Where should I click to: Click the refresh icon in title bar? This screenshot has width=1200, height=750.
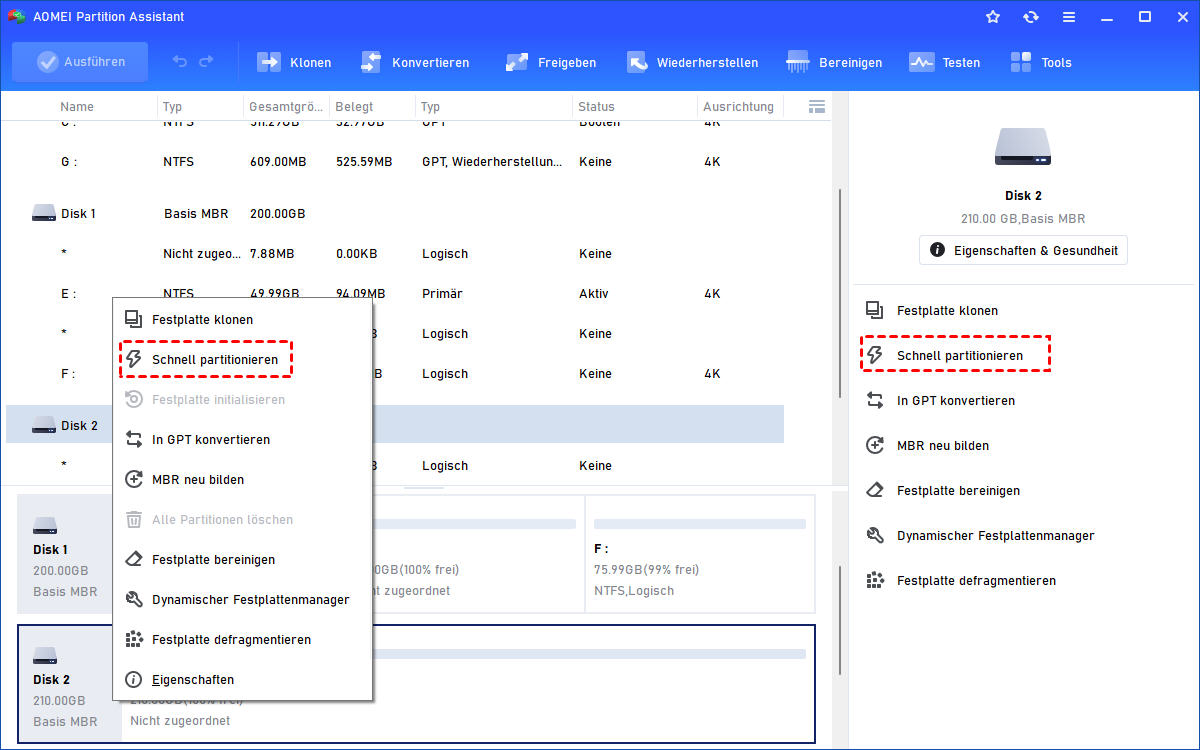coord(1031,17)
